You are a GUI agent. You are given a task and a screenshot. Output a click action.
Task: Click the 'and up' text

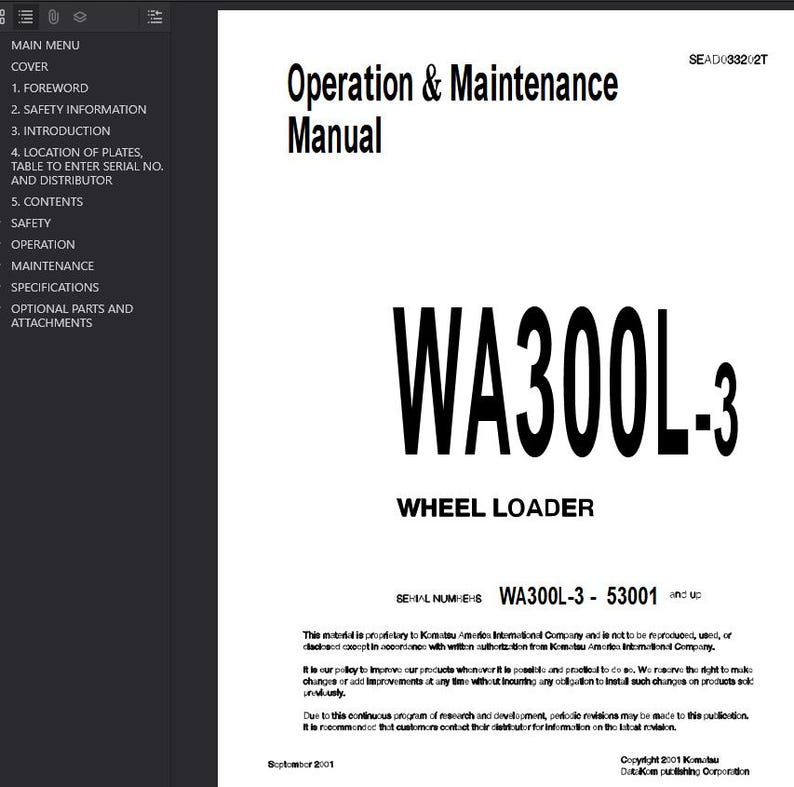685,595
